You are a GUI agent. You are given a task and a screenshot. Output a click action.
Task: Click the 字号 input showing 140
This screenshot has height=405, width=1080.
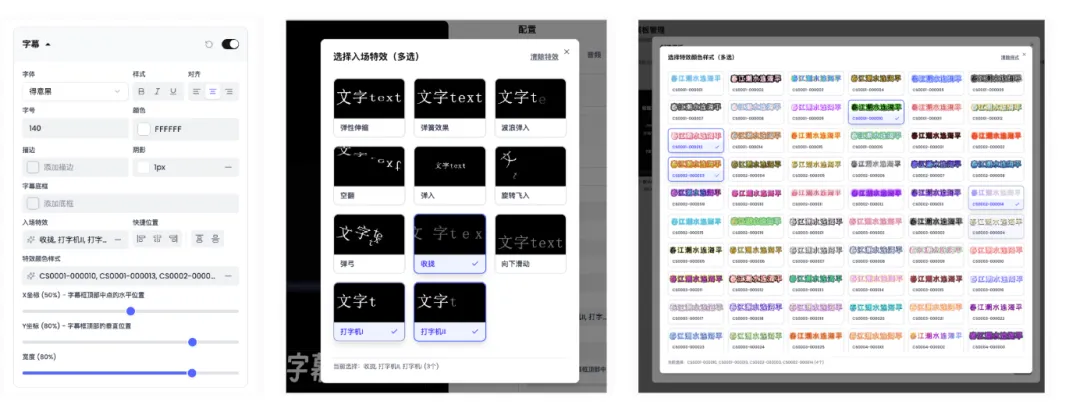(x=75, y=129)
